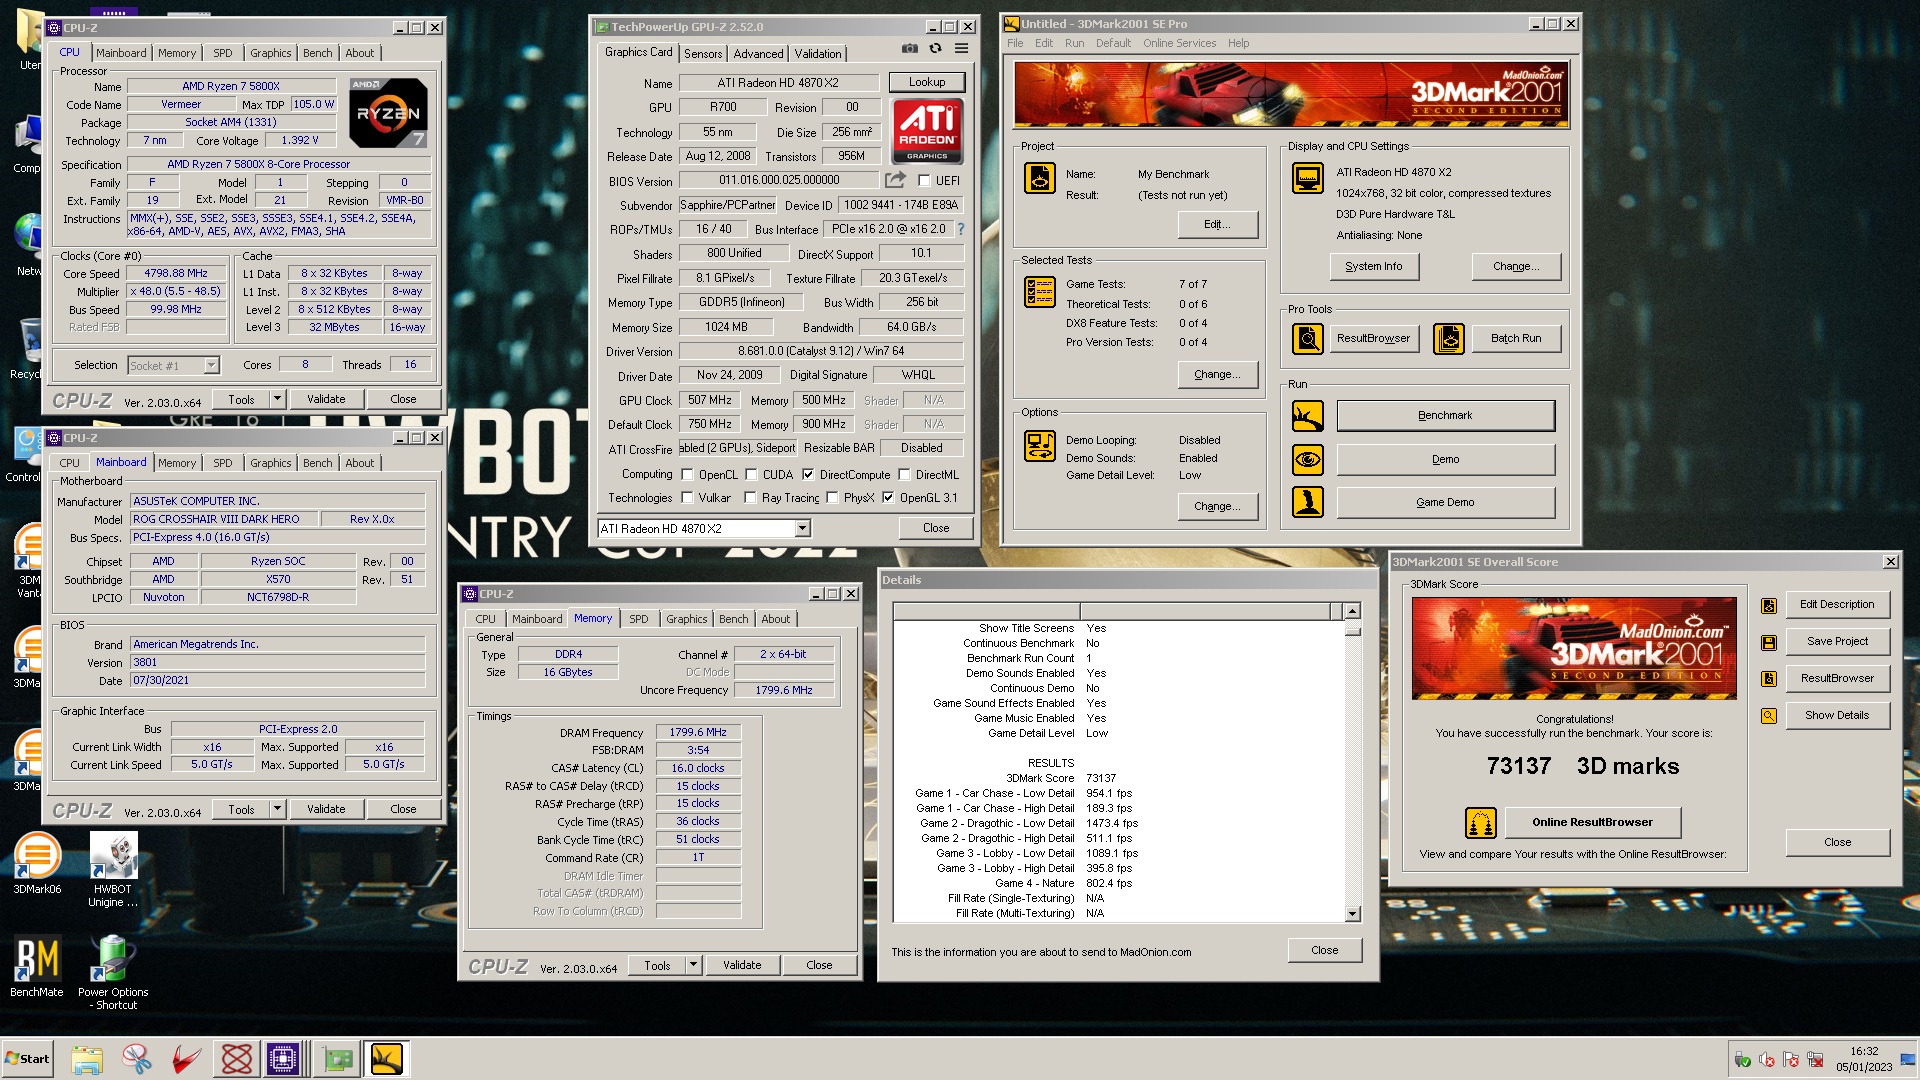Screen dimensions: 1920x1080
Task: Open the Bench tab in top CPU-Z window
Action: (x=318, y=53)
